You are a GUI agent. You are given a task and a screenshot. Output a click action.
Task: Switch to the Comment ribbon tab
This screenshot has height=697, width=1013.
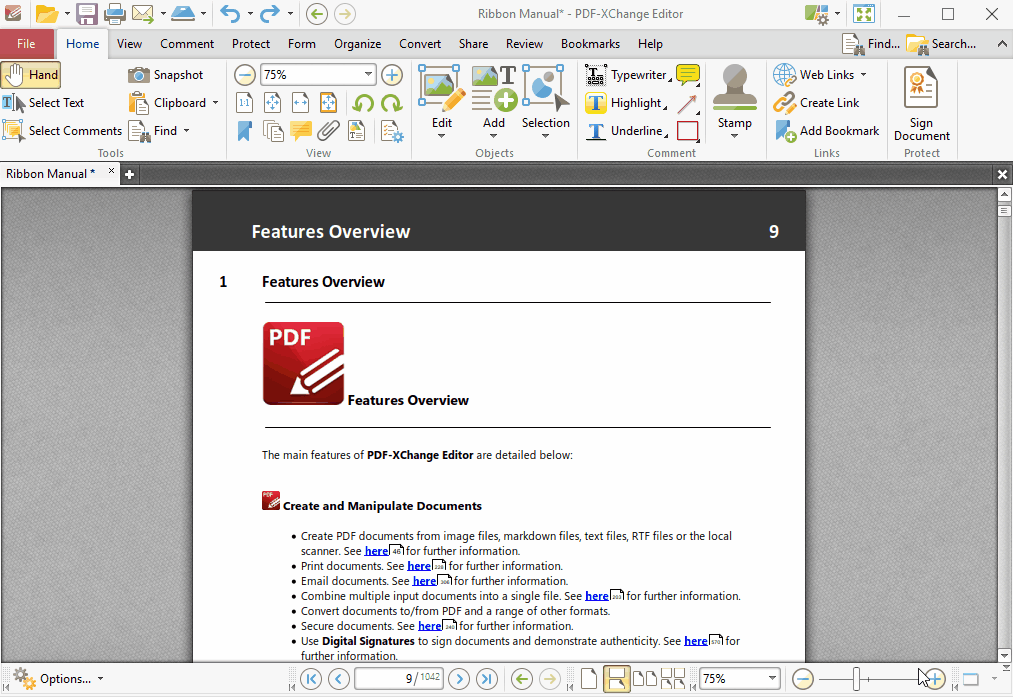point(187,44)
